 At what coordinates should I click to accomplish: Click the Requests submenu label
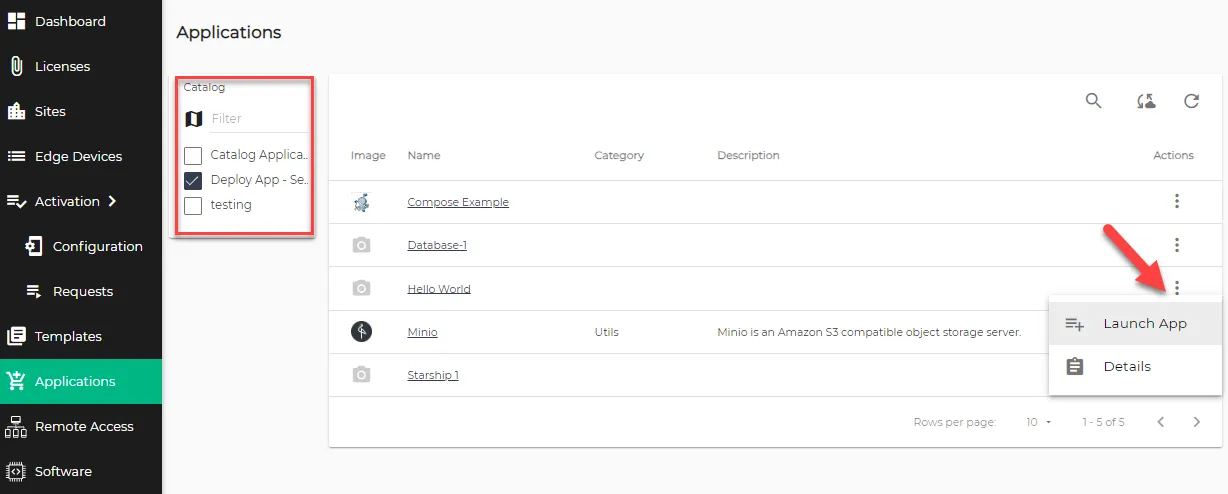click(83, 291)
